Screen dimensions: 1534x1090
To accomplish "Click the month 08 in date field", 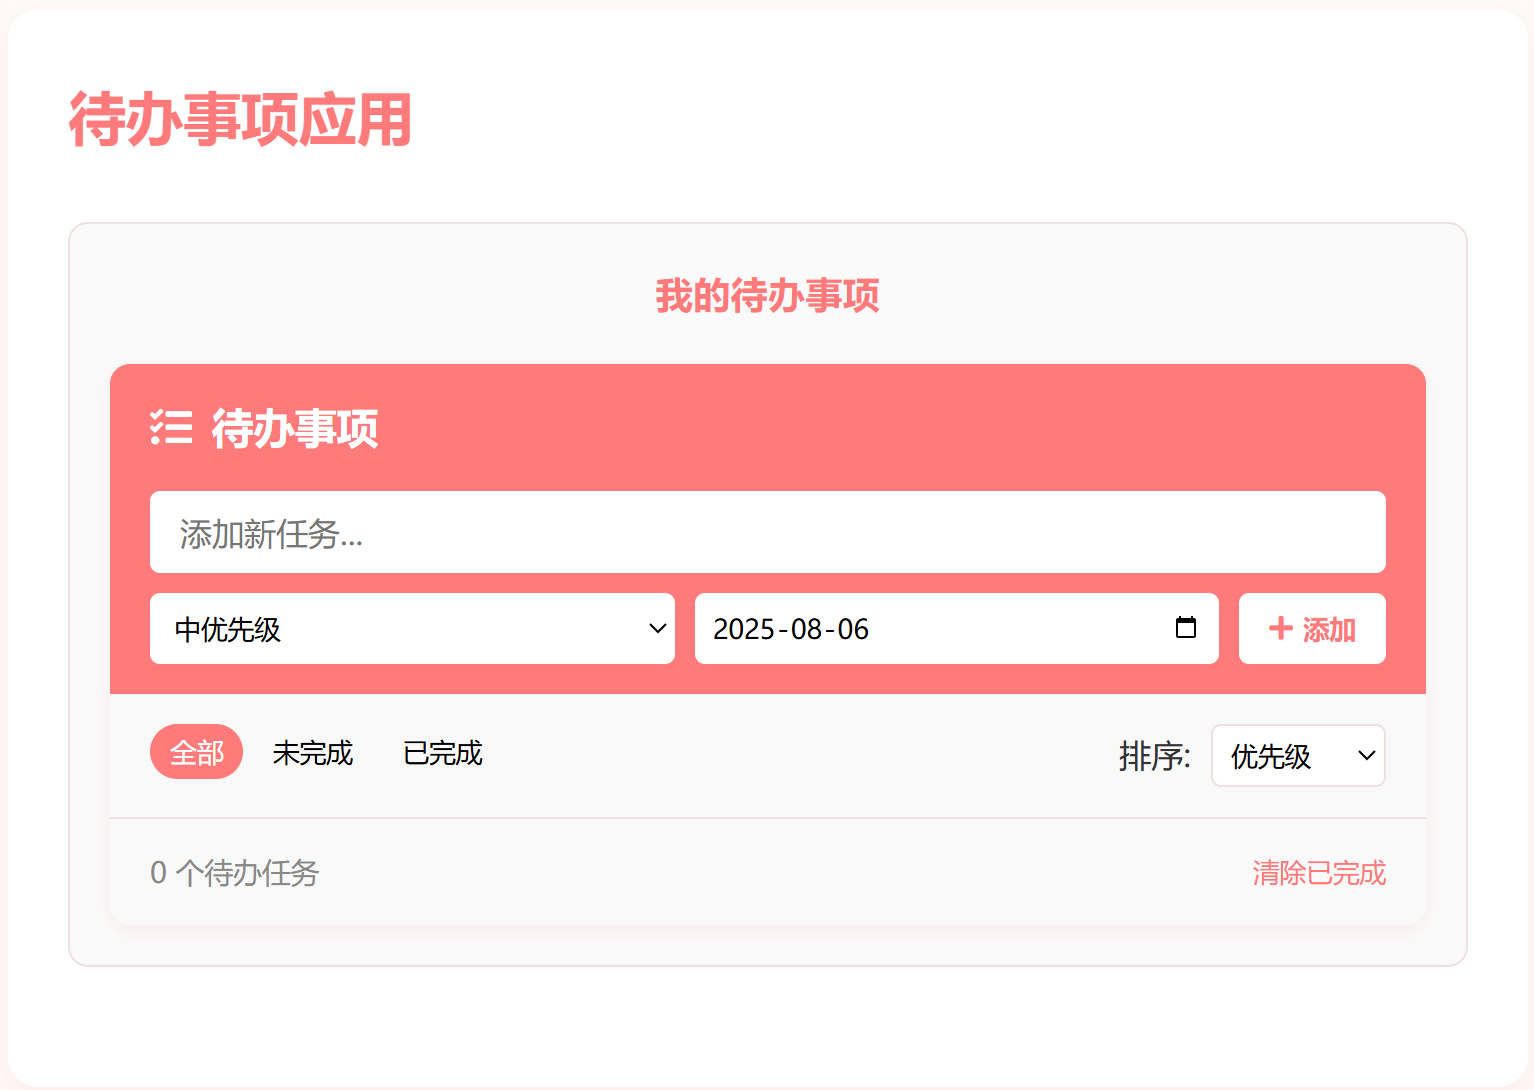I will coord(806,629).
